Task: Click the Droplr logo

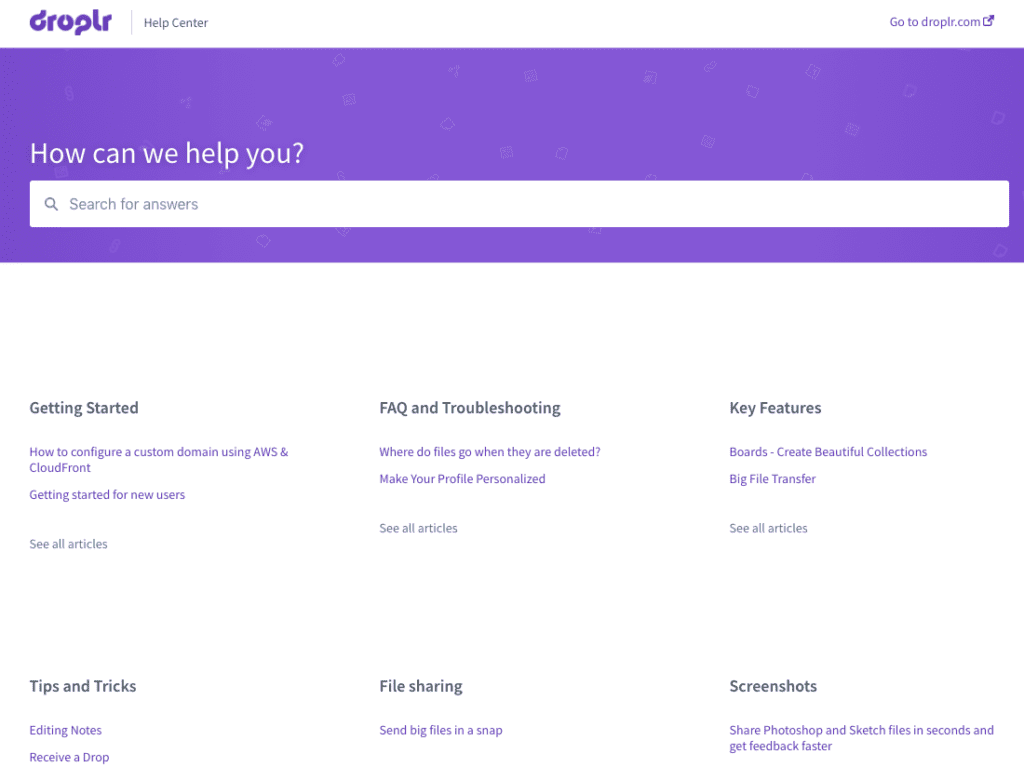Action: (x=71, y=22)
